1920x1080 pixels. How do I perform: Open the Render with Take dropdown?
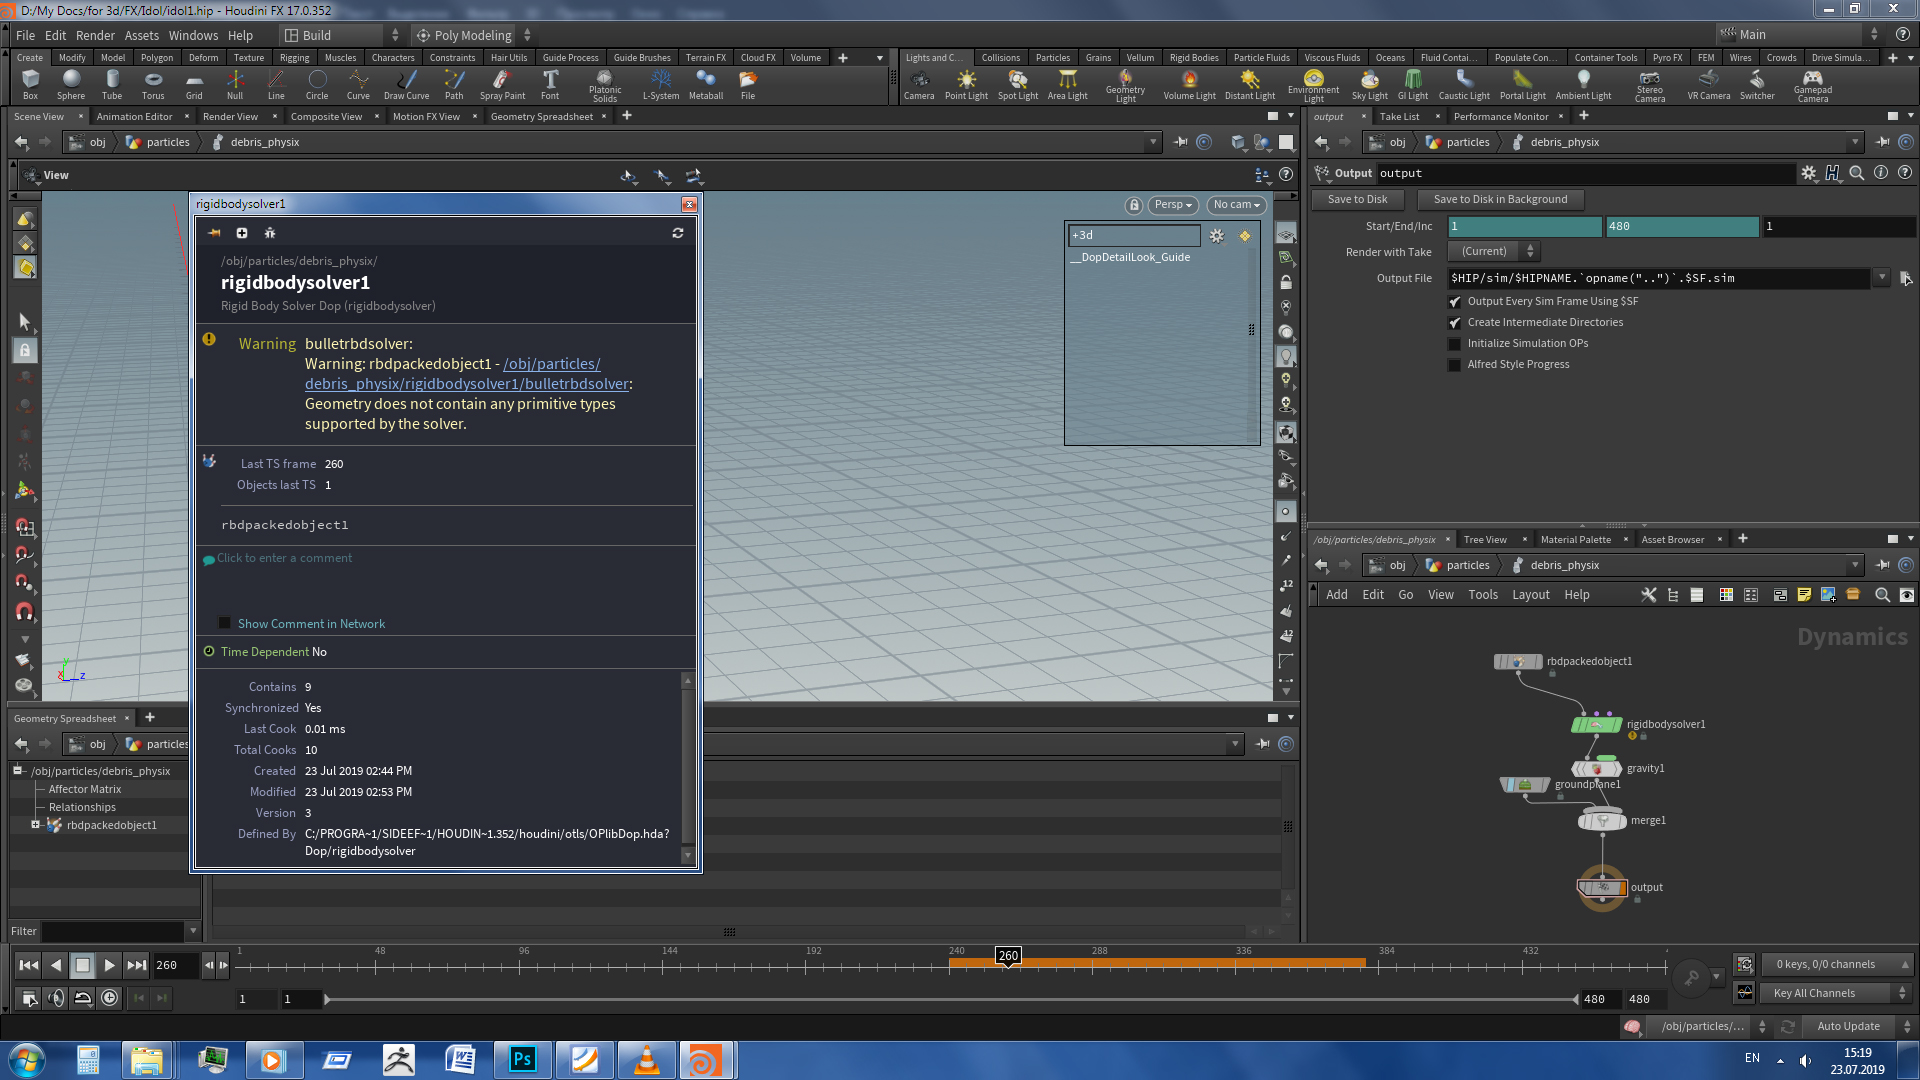pyautogui.click(x=1492, y=250)
